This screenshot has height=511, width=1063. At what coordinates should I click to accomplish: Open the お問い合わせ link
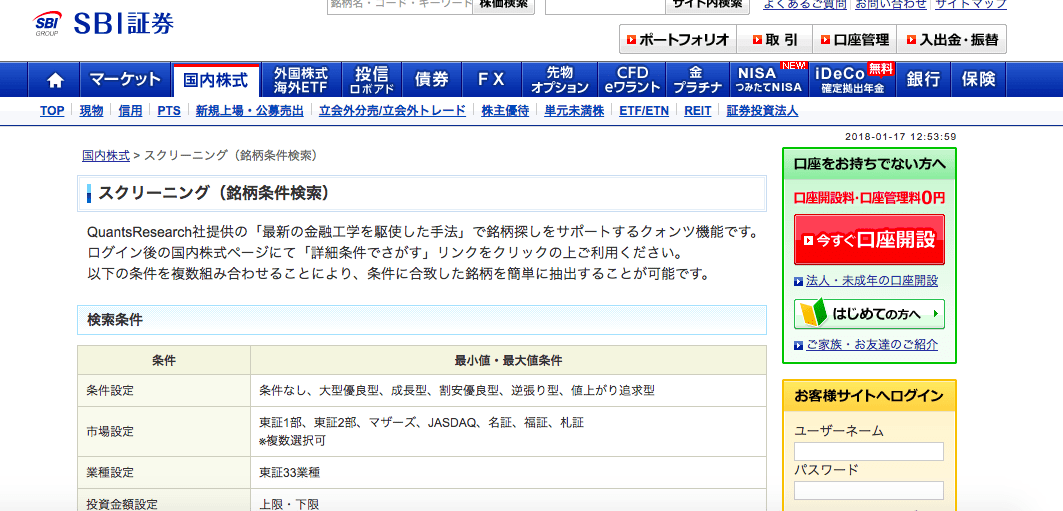(891, 5)
